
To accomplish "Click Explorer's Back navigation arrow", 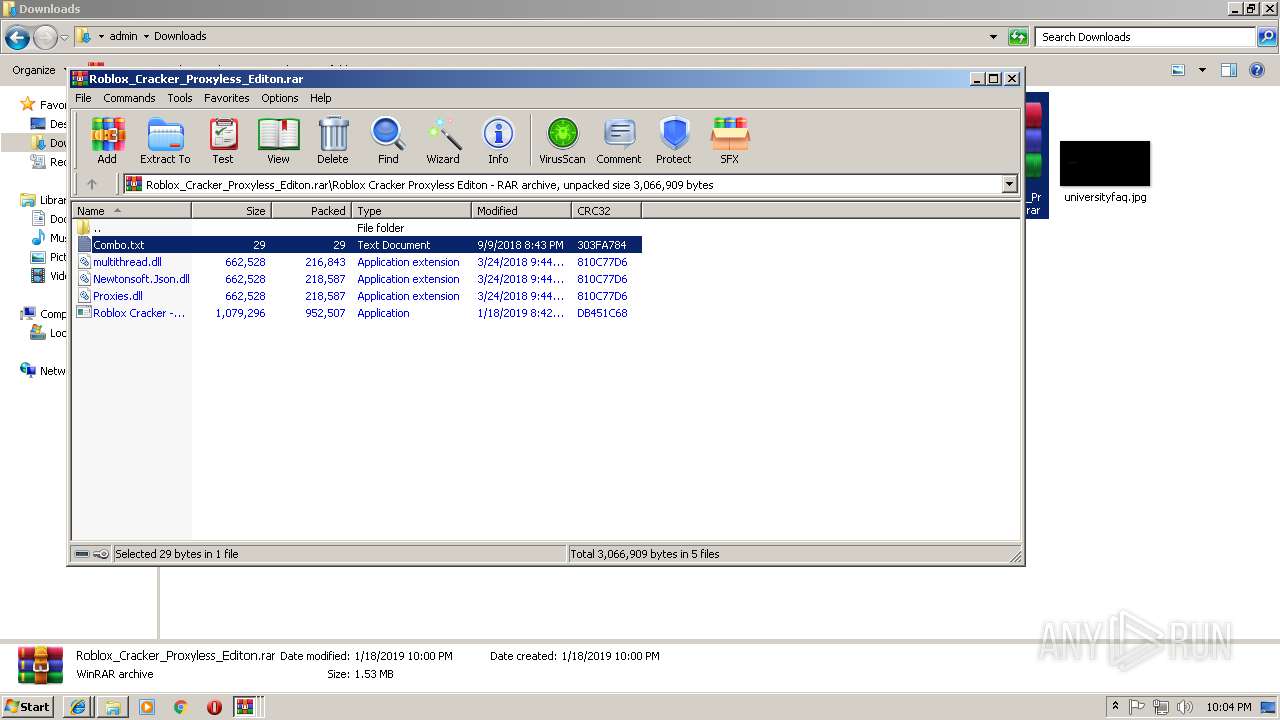I will click(17, 38).
